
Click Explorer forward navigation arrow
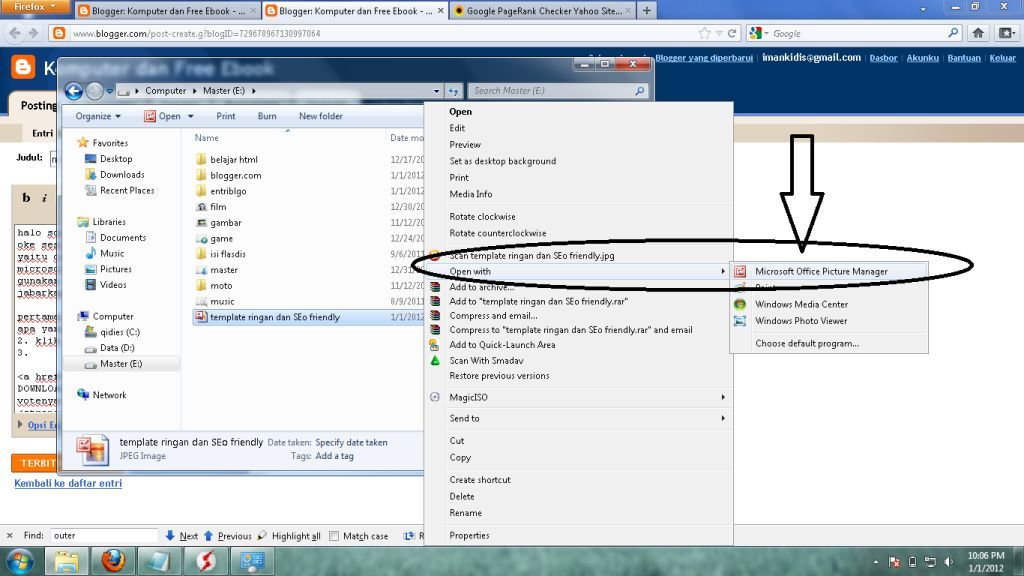tap(95, 91)
